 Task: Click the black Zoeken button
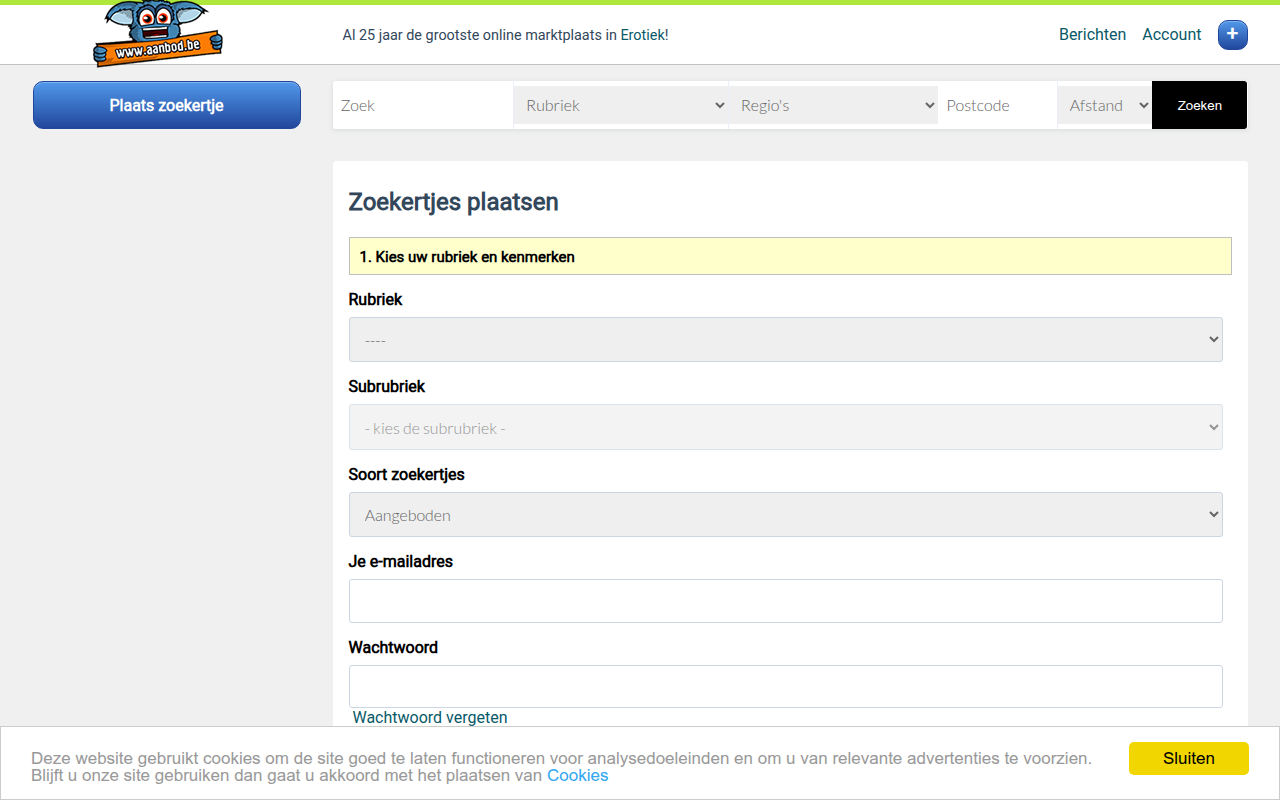(1199, 105)
